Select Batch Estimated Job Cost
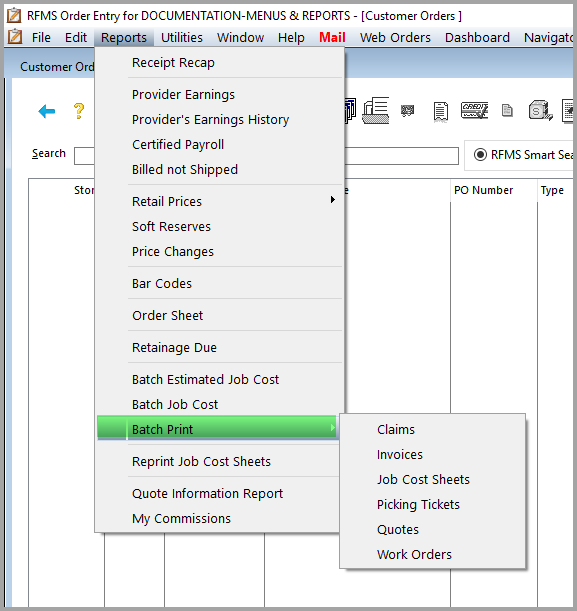The image size is (577, 611). coord(220,380)
